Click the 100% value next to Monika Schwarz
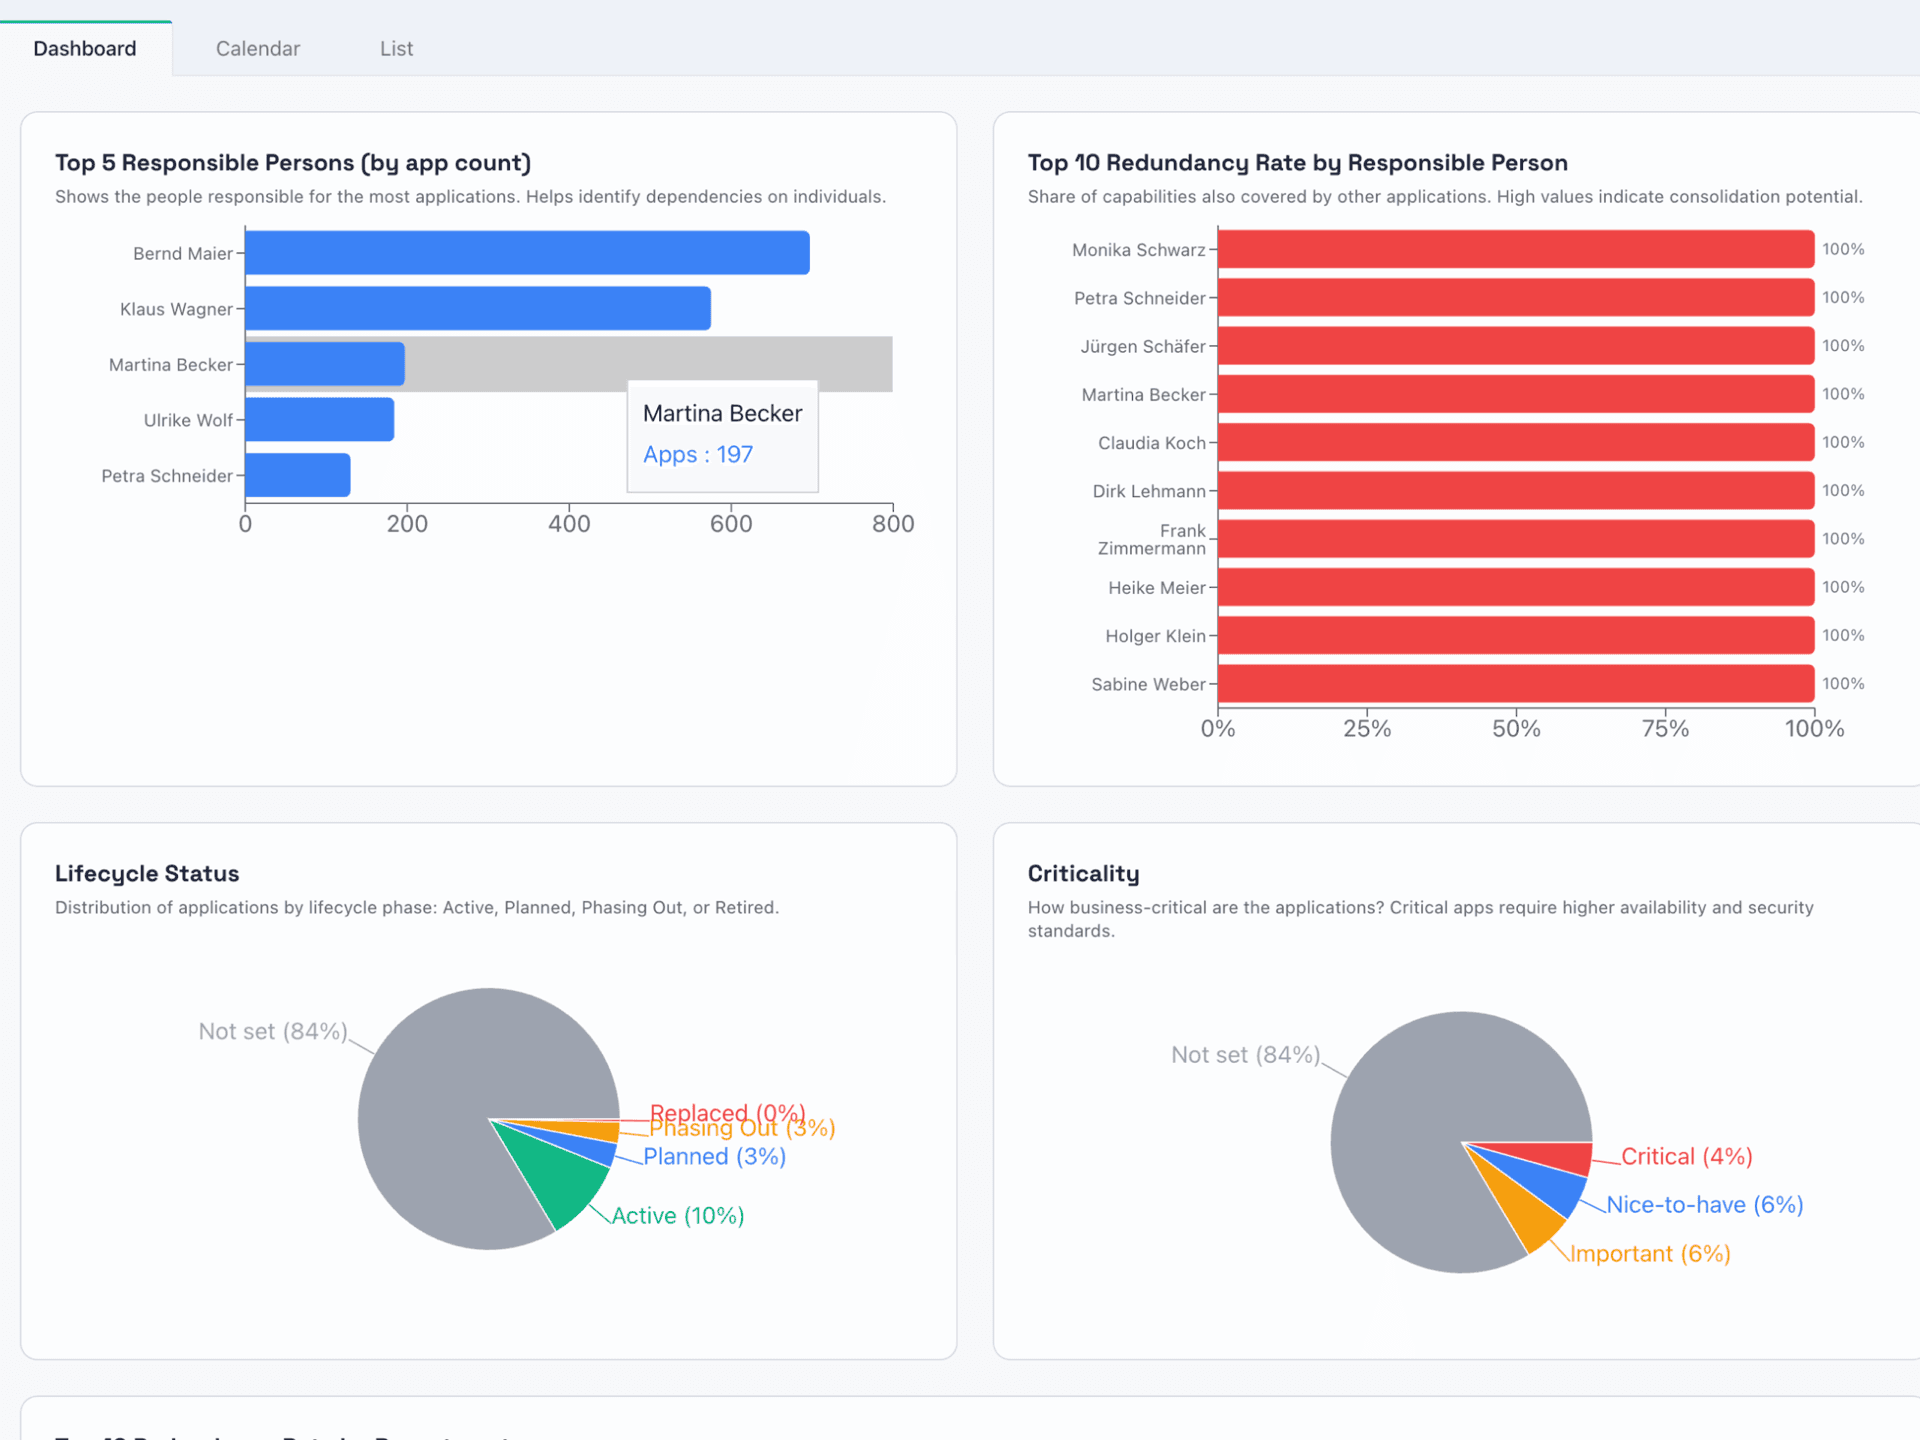Image resolution: width=1920 pixels, height=1440 pixels. [1843, 249]
